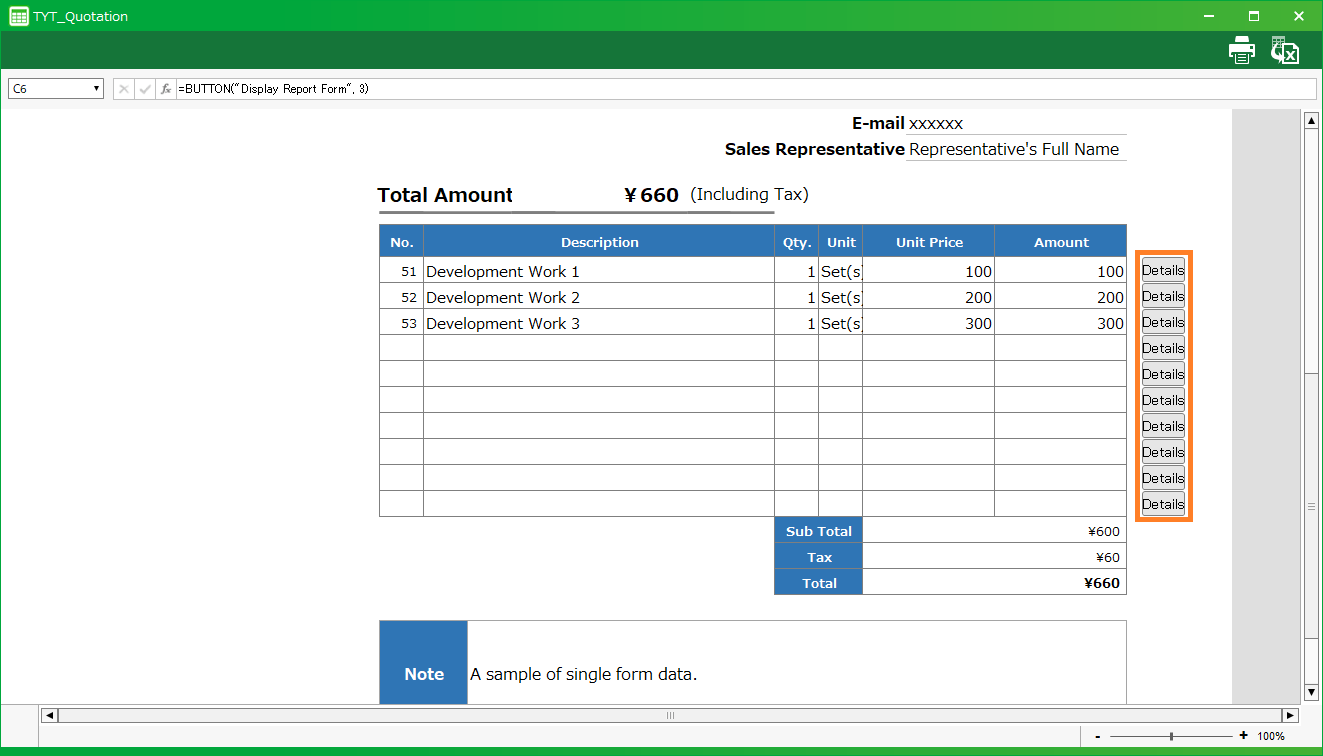Screen dimensions: 1323x756
Task: Click the TYT_Quotation app icon in title bar
Action: click(18, 16)
